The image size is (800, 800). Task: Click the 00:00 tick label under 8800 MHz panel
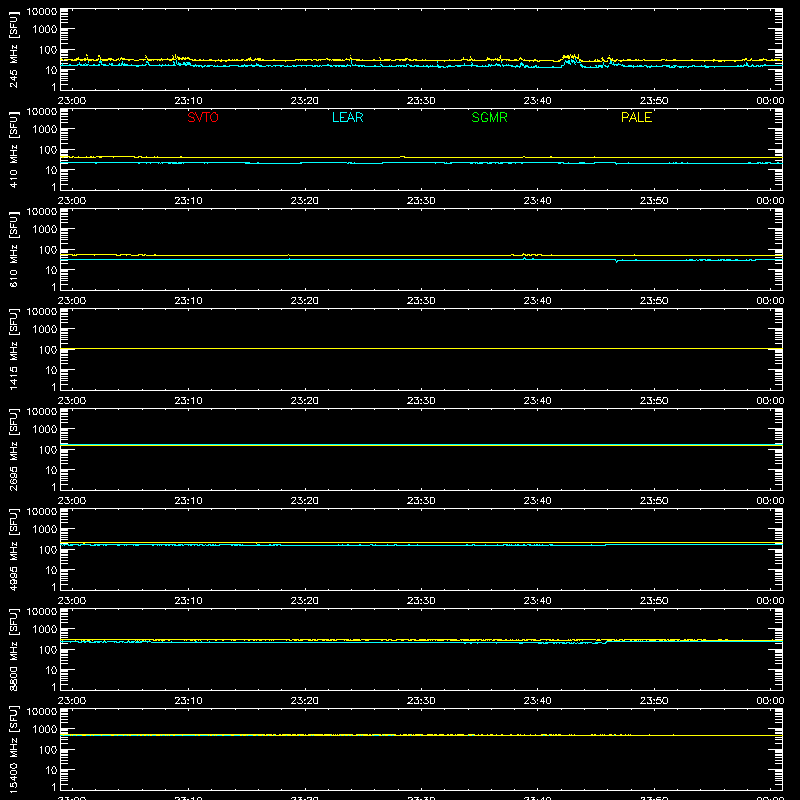[770, 701]
